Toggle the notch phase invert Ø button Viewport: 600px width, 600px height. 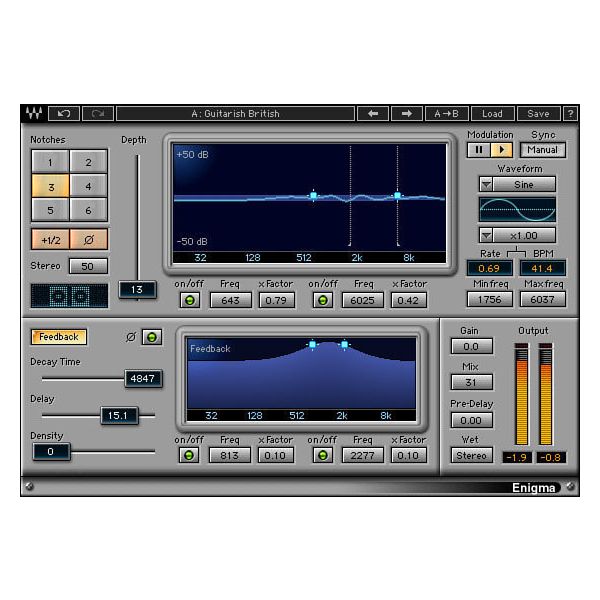pyautogui.click(x=88, y=240)
